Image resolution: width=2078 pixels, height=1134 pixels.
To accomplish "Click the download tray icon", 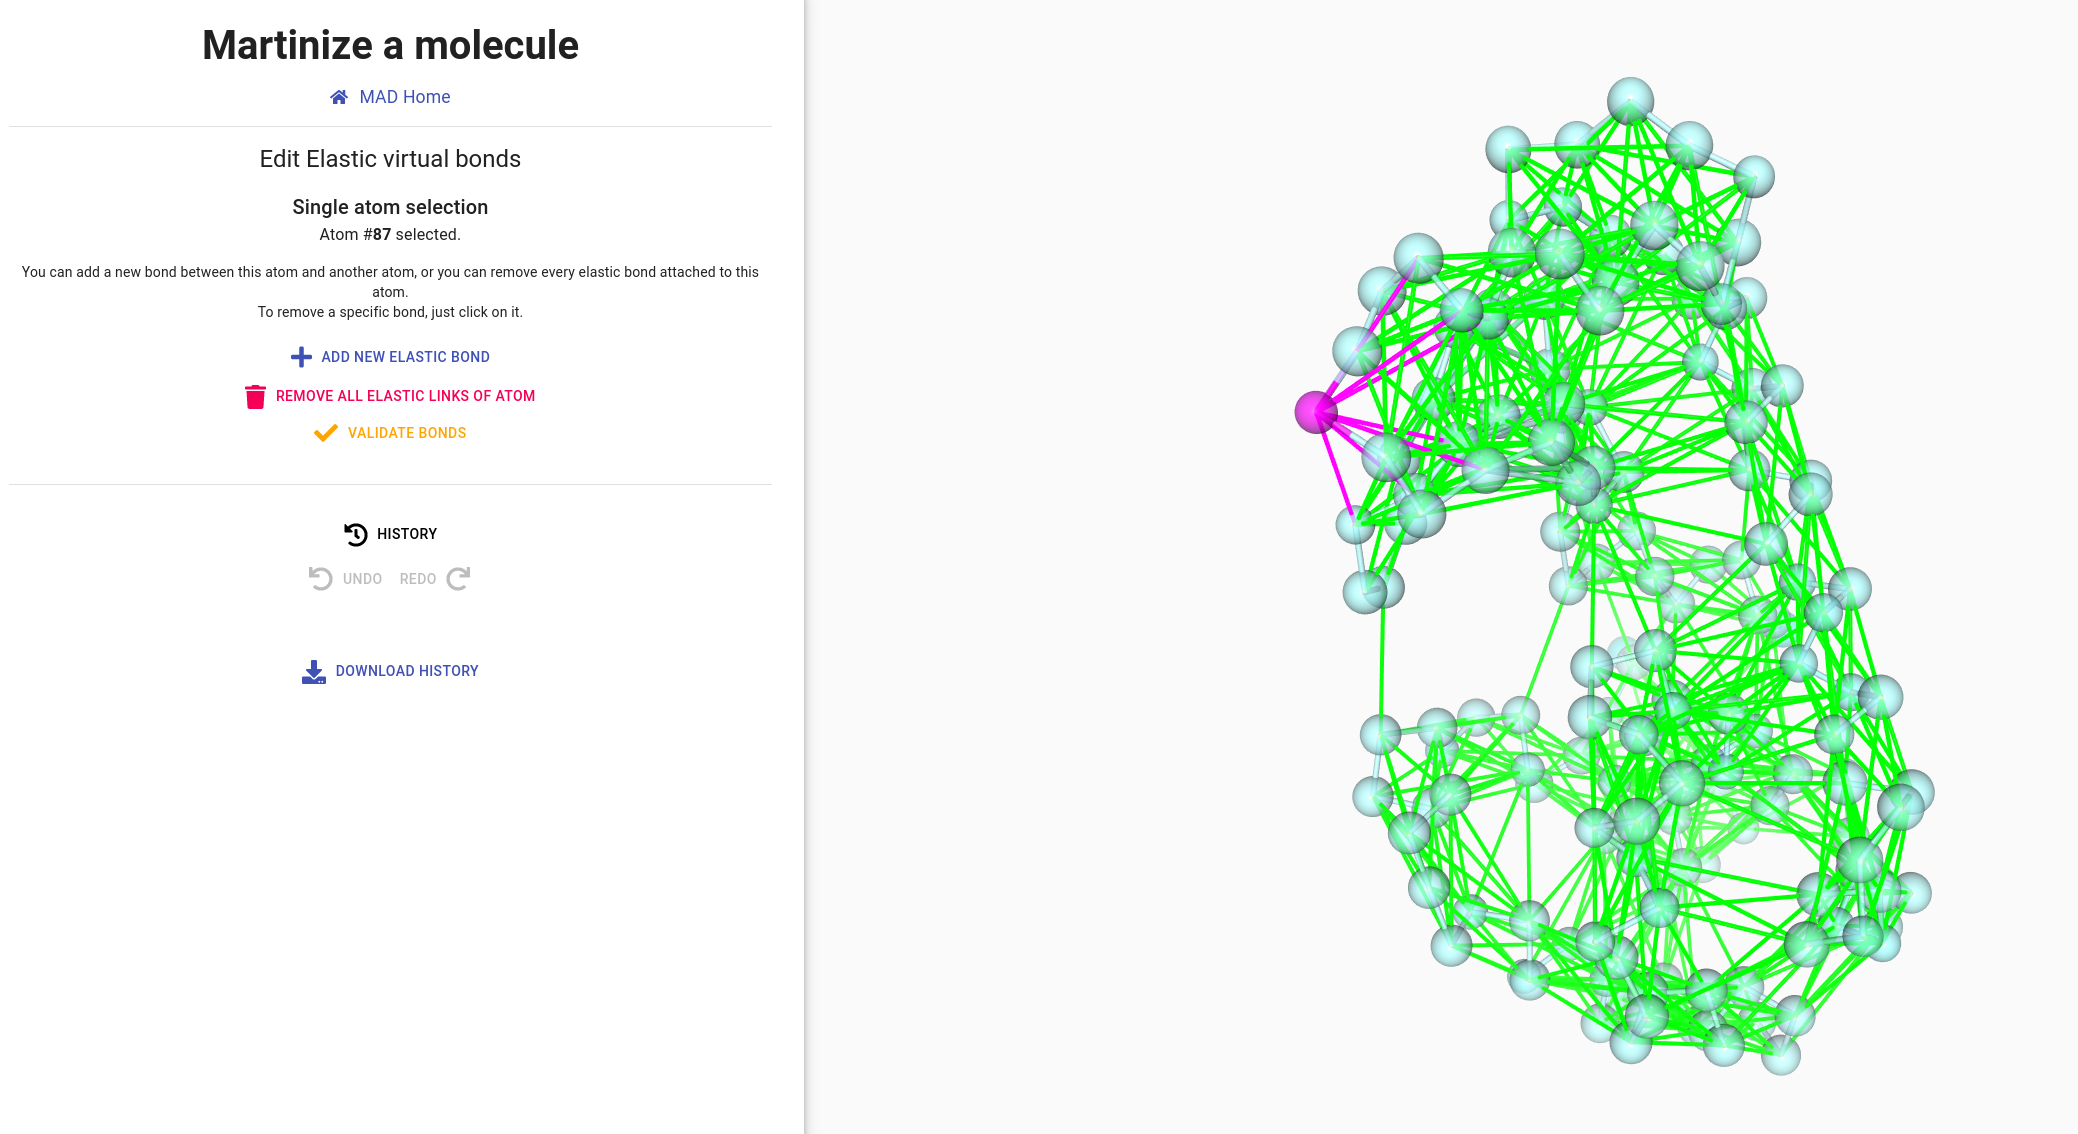I will [x=314, y=672].
